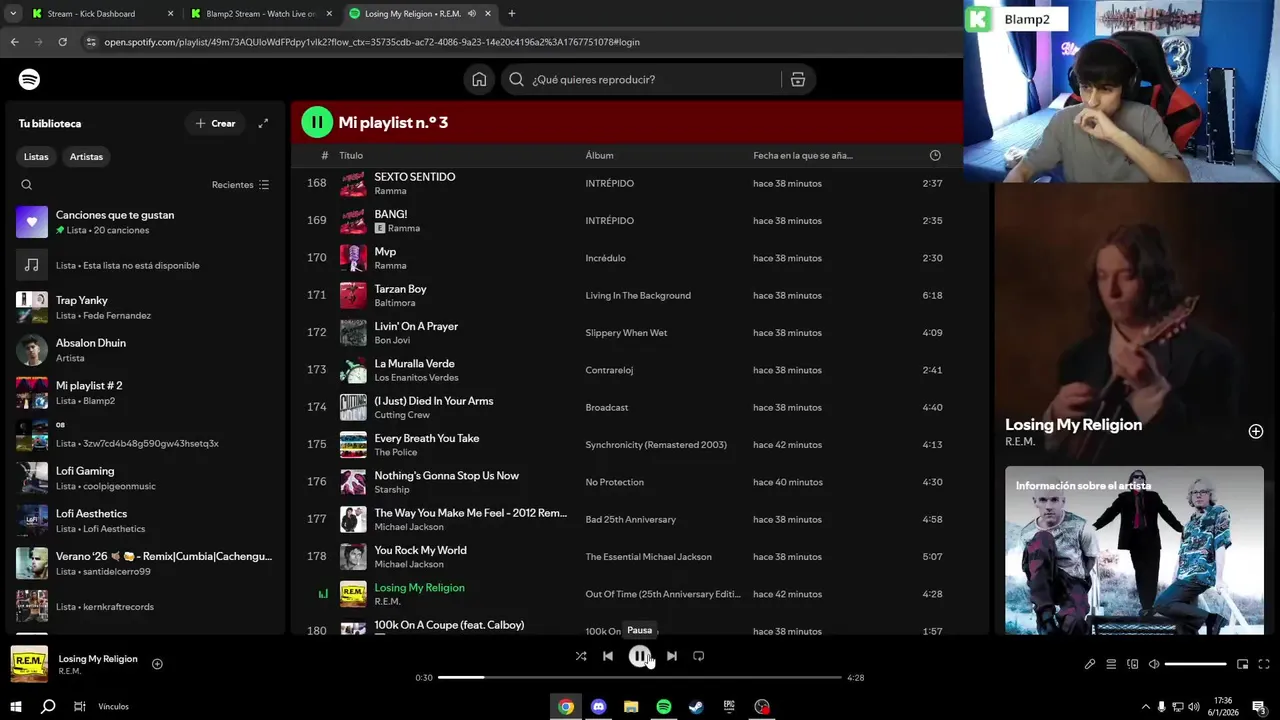
Task: Enter fullscreen player view
Action: tap(1264, 664)
